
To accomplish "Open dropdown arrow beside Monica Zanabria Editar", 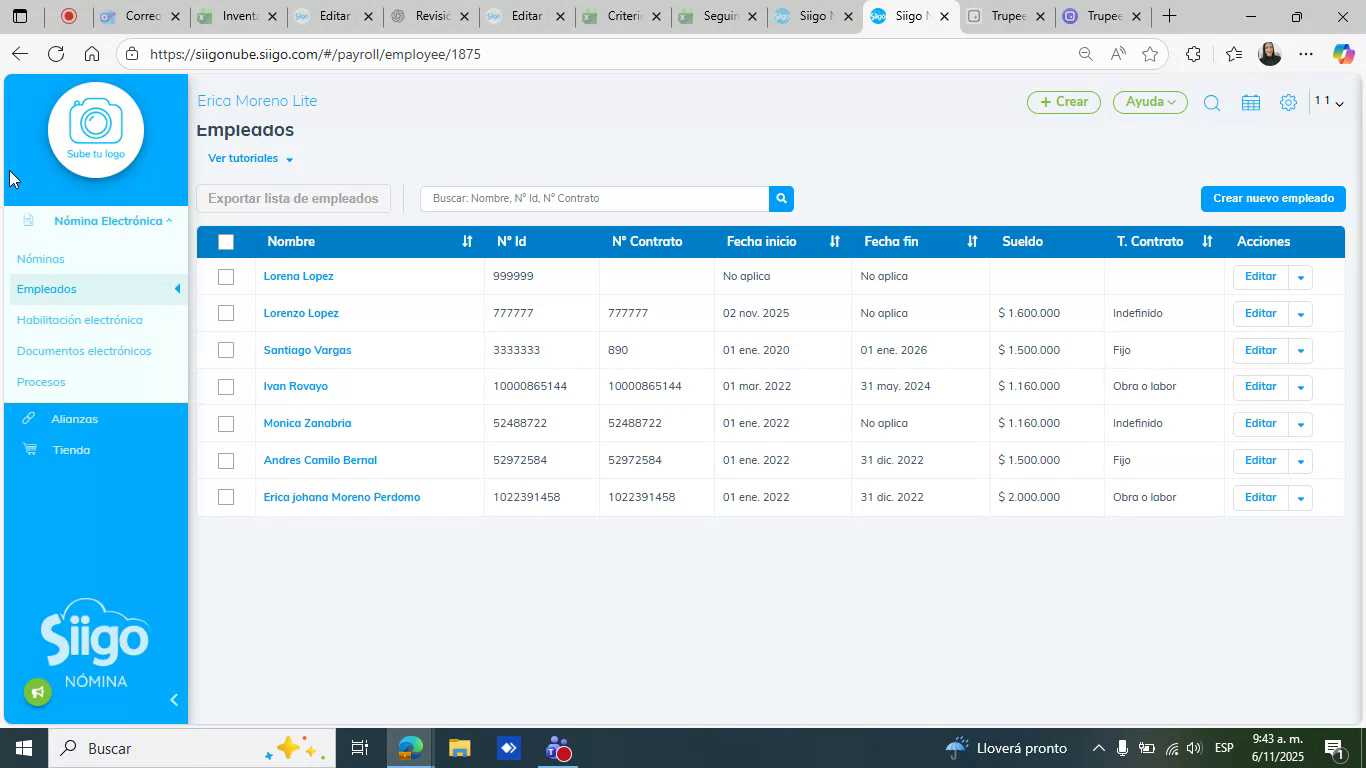I will 1300,424.
